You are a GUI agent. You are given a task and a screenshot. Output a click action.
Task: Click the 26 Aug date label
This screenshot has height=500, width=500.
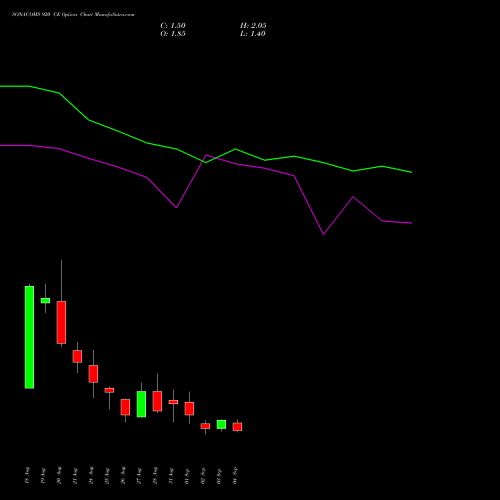coord(123,475)
